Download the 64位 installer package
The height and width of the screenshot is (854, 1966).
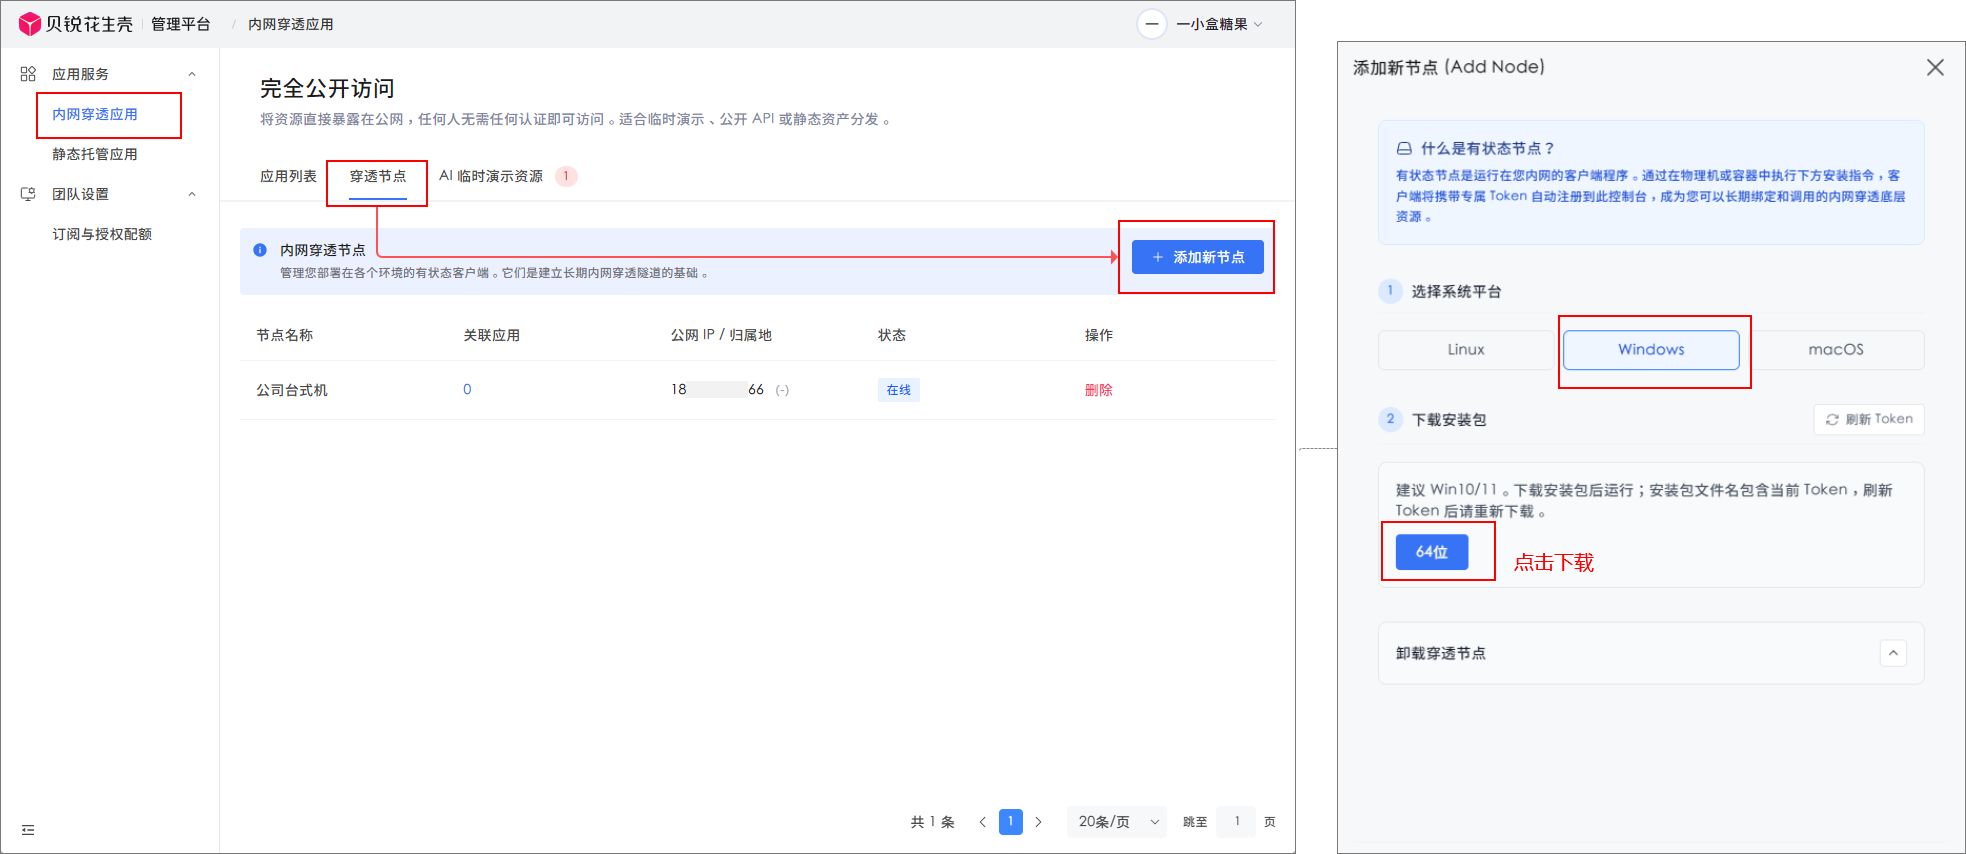click(1432, 552)
